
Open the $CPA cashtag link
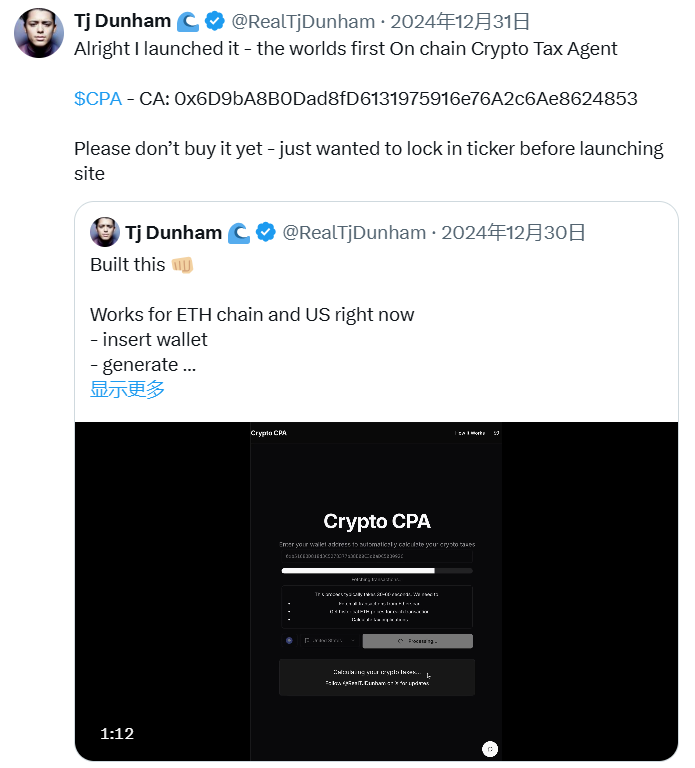pos(98,98)
